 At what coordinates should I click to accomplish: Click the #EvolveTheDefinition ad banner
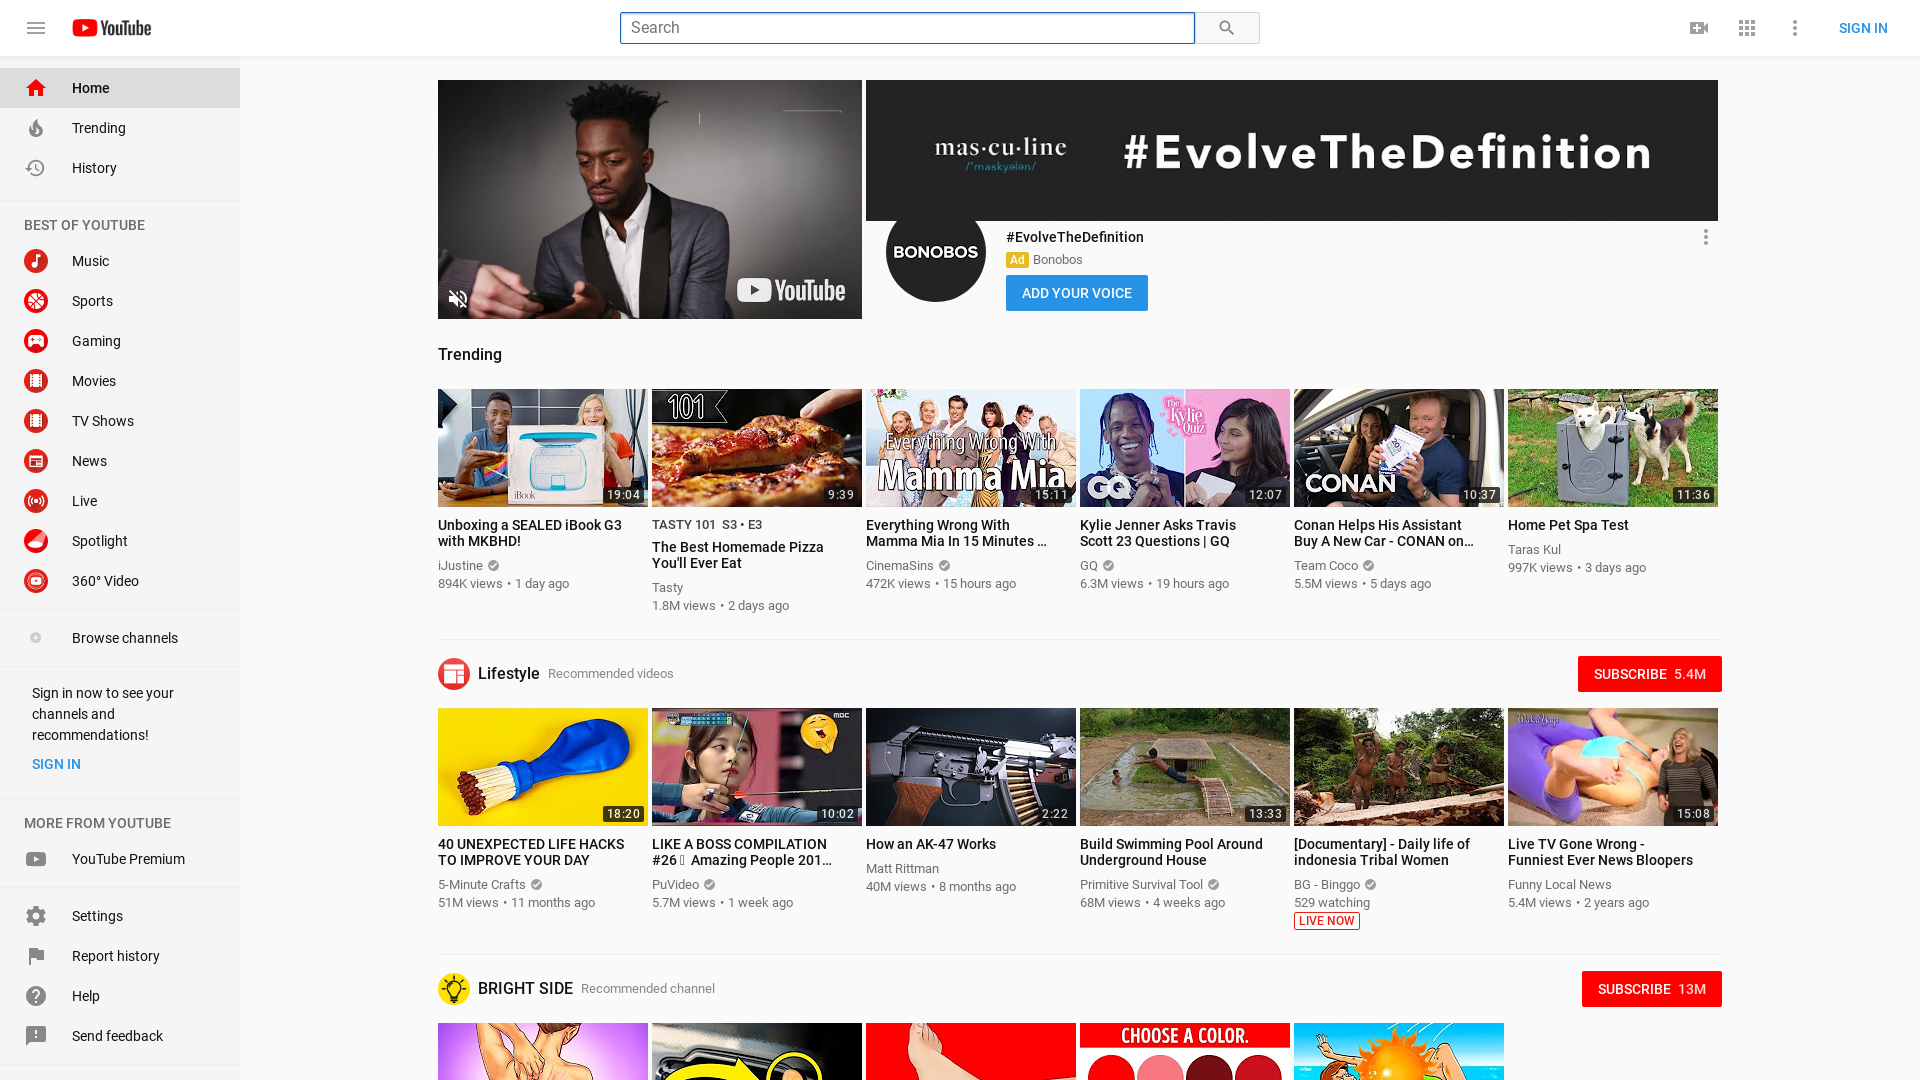(1292, 150)
